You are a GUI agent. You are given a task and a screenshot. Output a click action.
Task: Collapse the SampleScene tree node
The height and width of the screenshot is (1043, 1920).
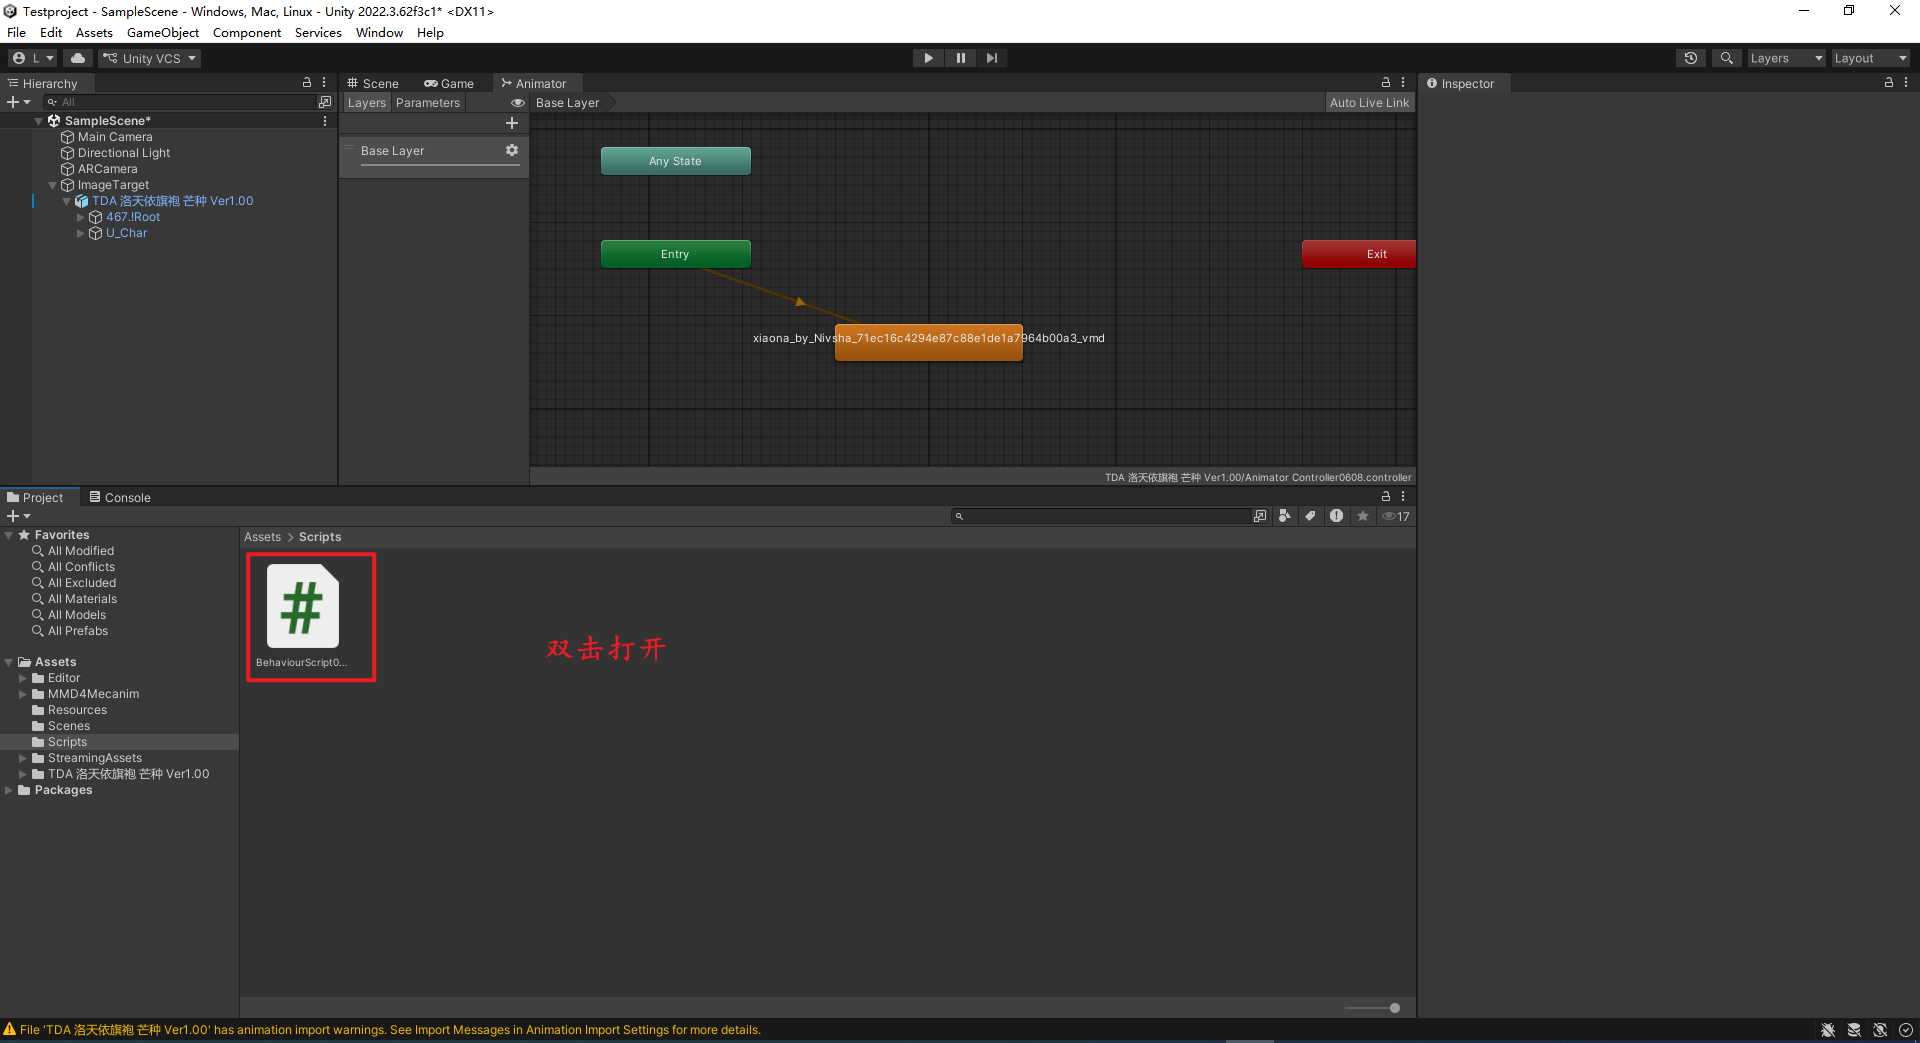pos(39,121)
